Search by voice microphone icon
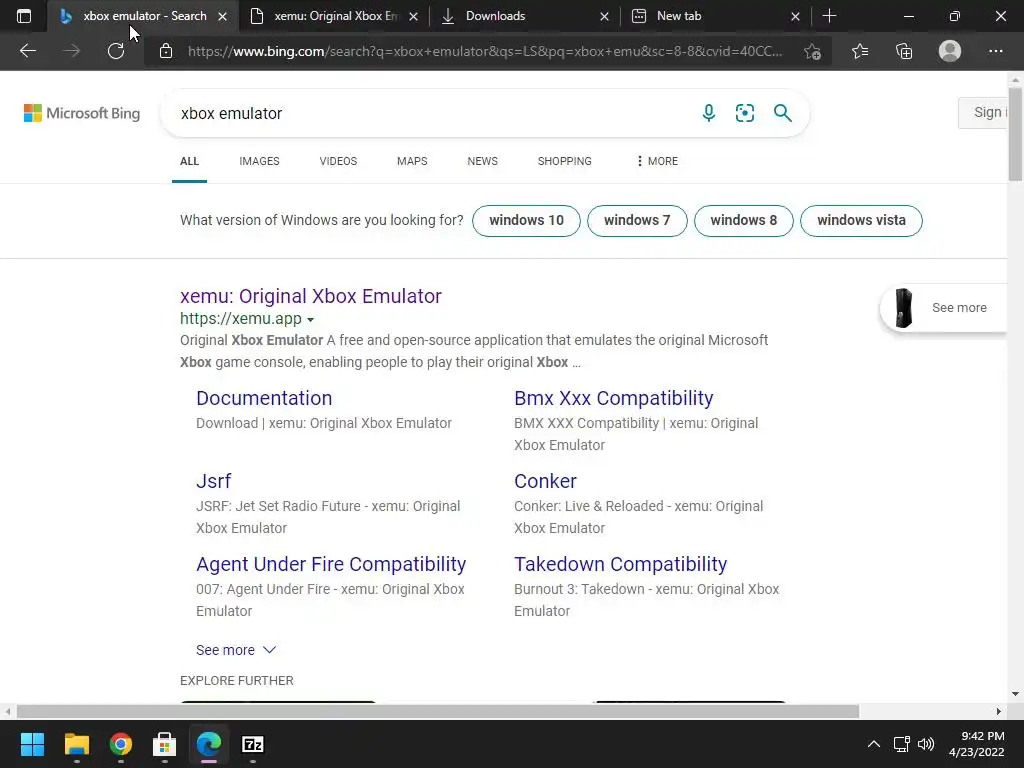This screenshot has height=768, width=1024. point(709,113)
